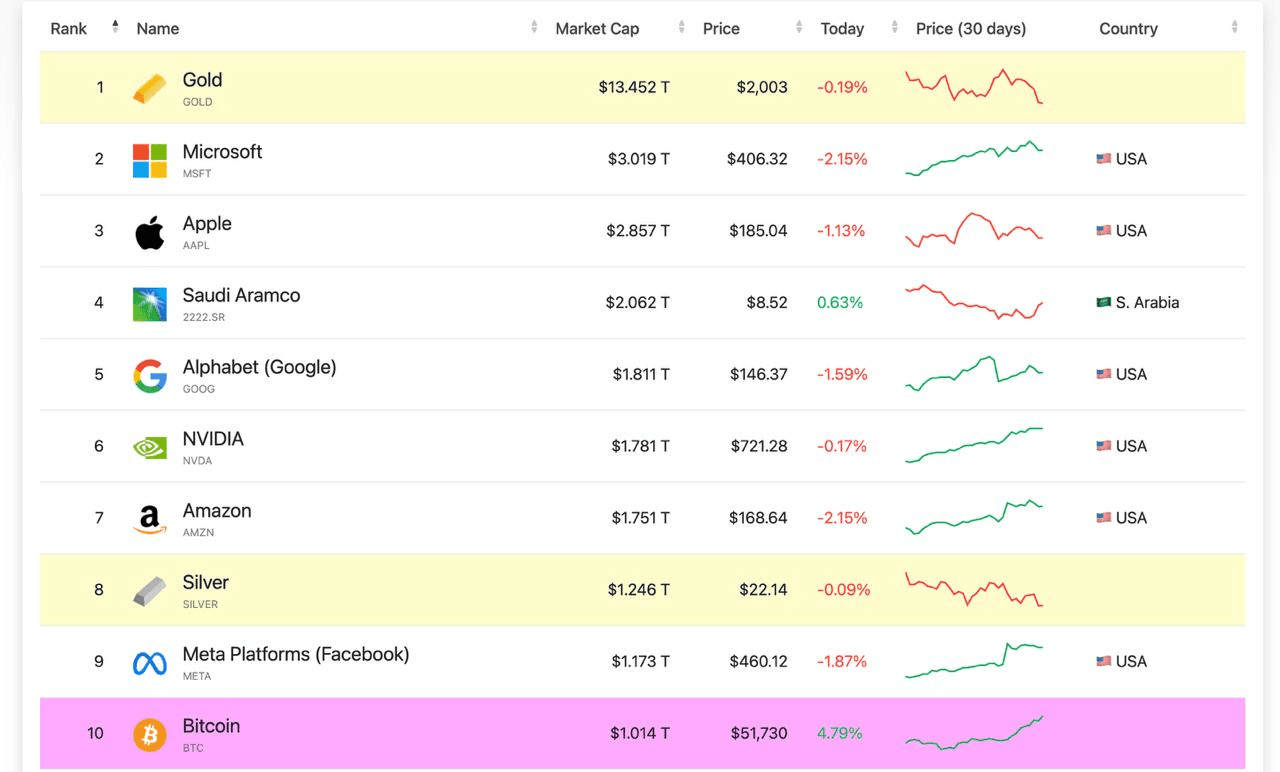Screen dimensions: 1280x772
Task: Open the Apple company link
Action: tap(207, 224)
